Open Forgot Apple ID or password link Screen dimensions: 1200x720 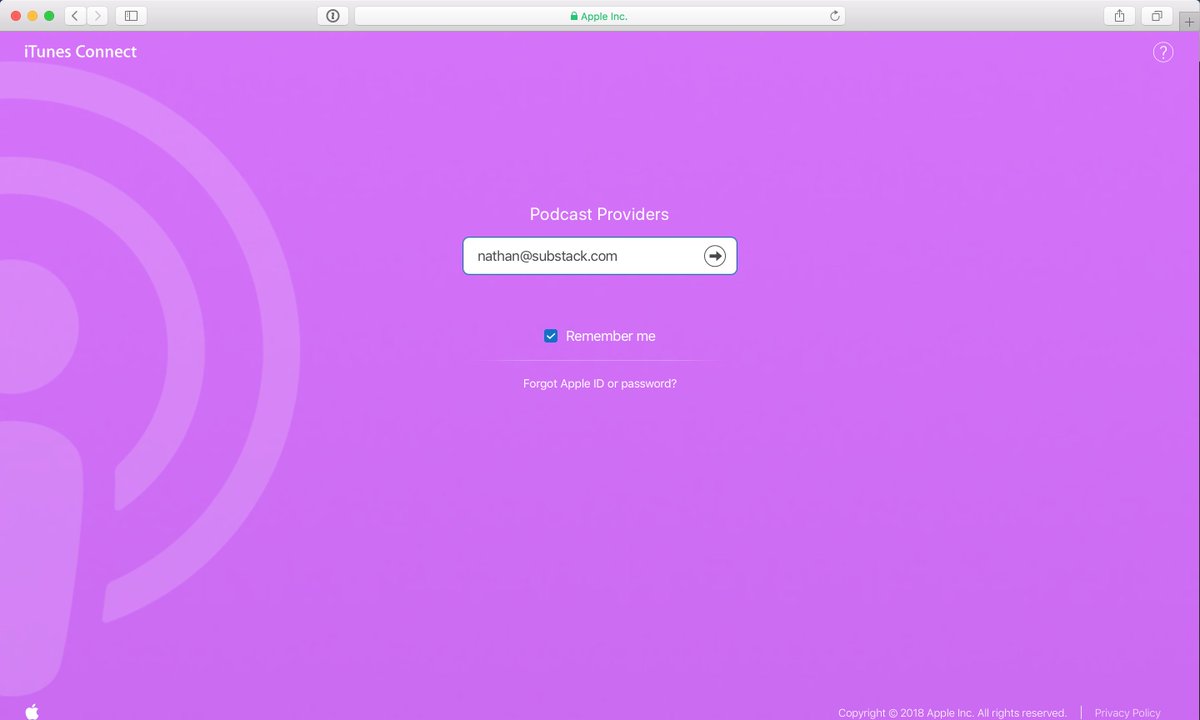600,383
